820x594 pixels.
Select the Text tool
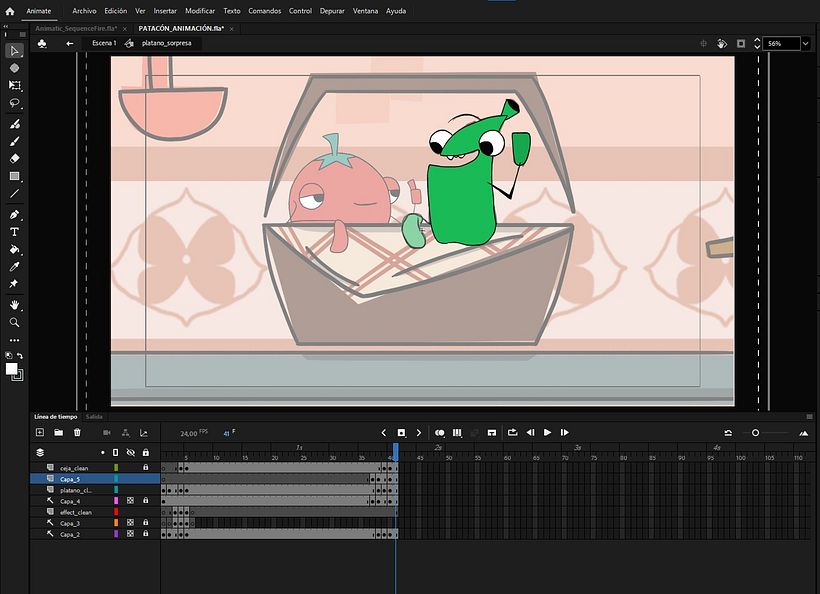[15, 232]
